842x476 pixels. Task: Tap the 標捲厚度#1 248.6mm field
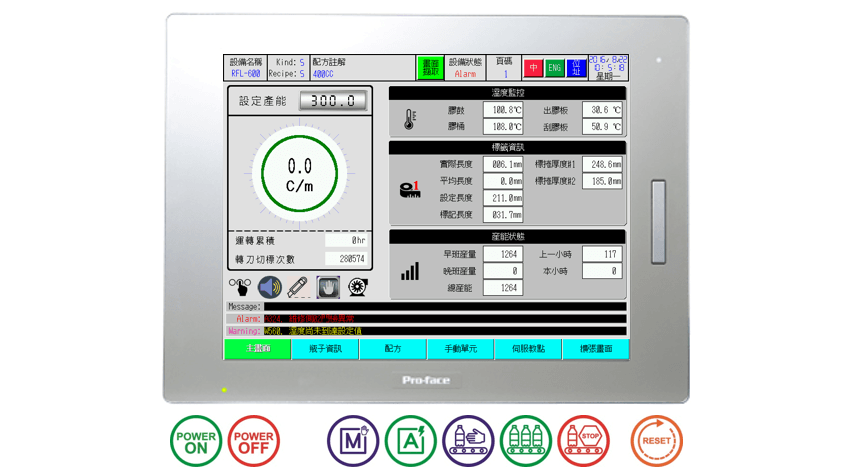[x=603, y=164]
